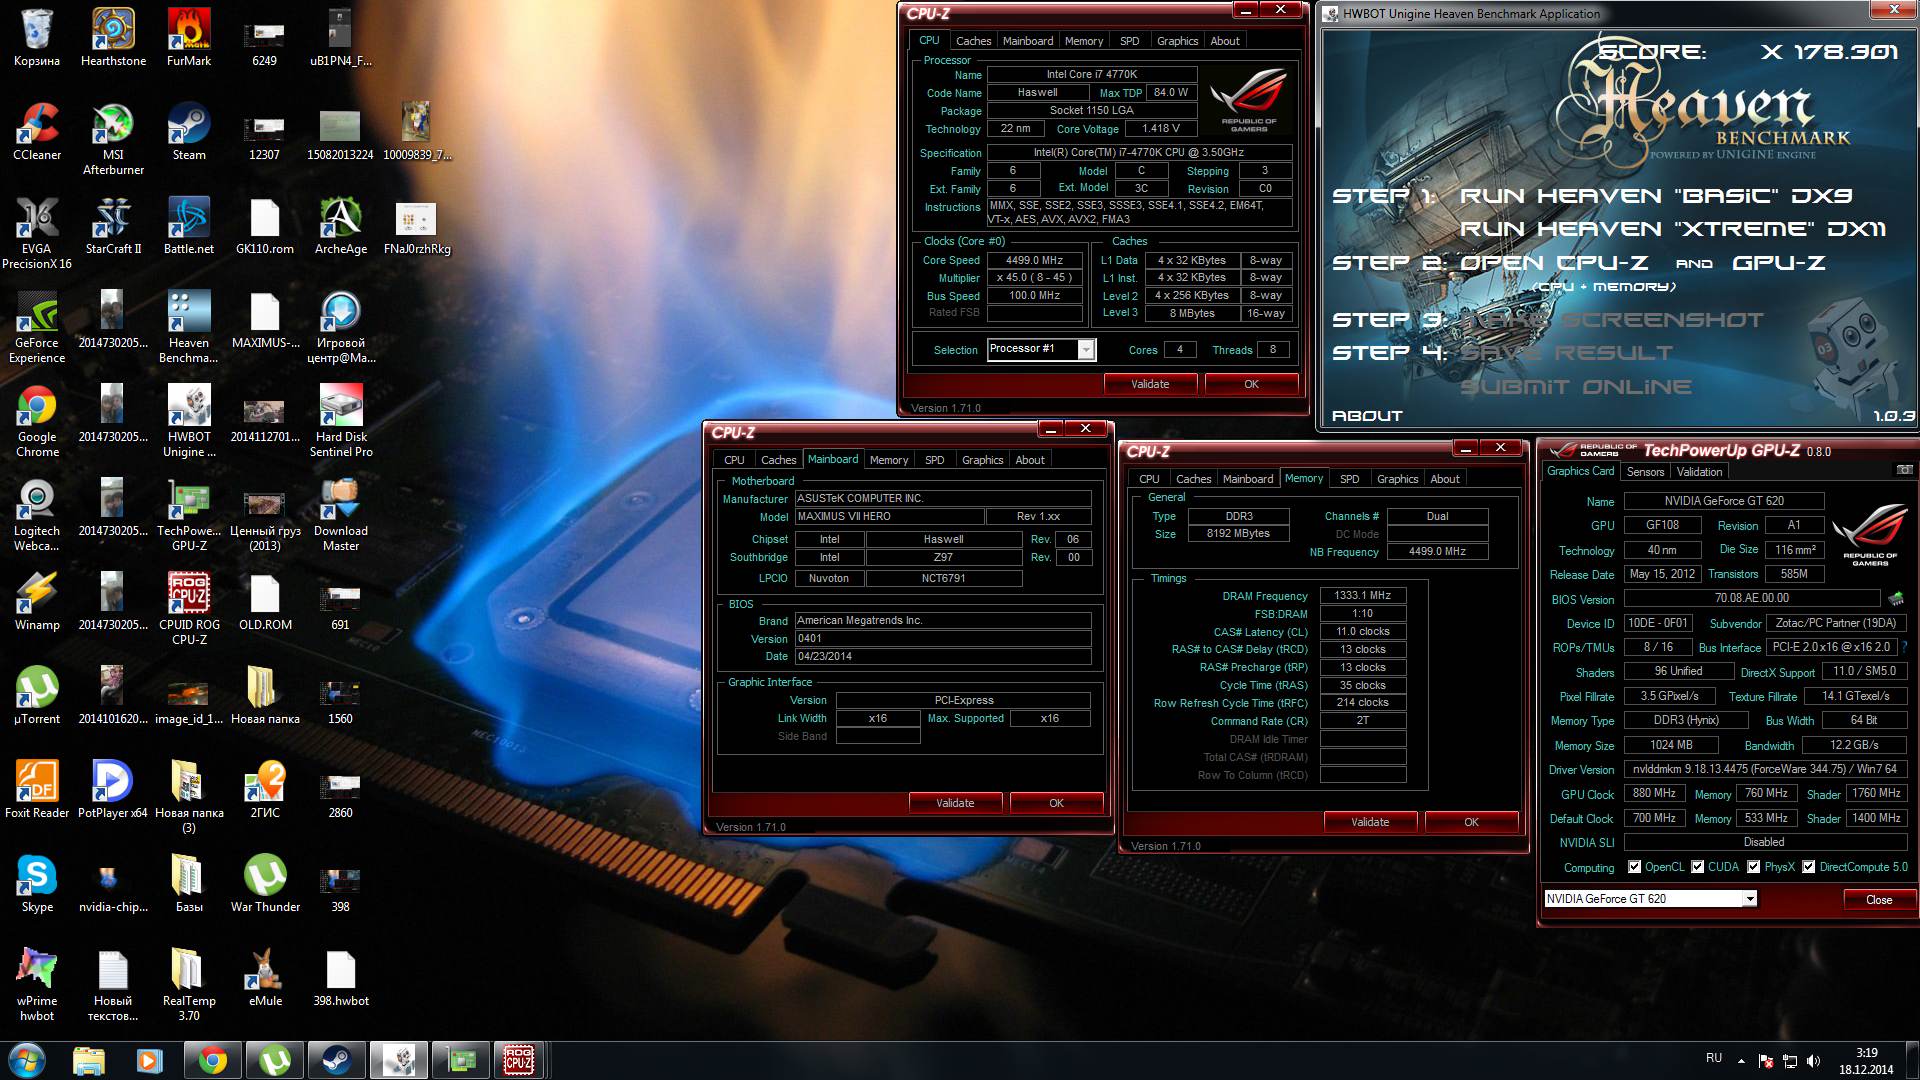
Task: Click GPU-Z screenshot camera icon
Action: [x=1904, y=470]
